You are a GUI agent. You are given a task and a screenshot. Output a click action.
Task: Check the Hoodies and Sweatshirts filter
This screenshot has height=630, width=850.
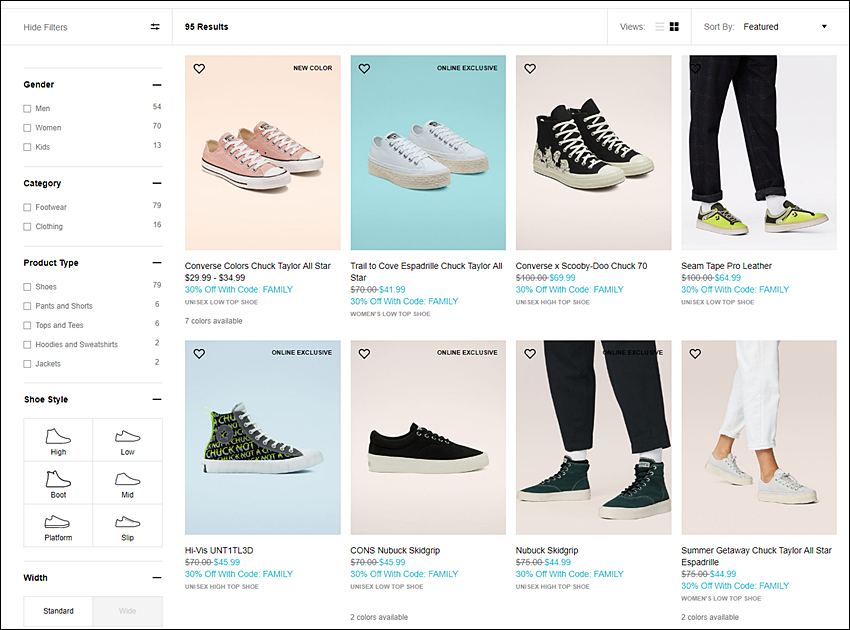pos(27,344)
